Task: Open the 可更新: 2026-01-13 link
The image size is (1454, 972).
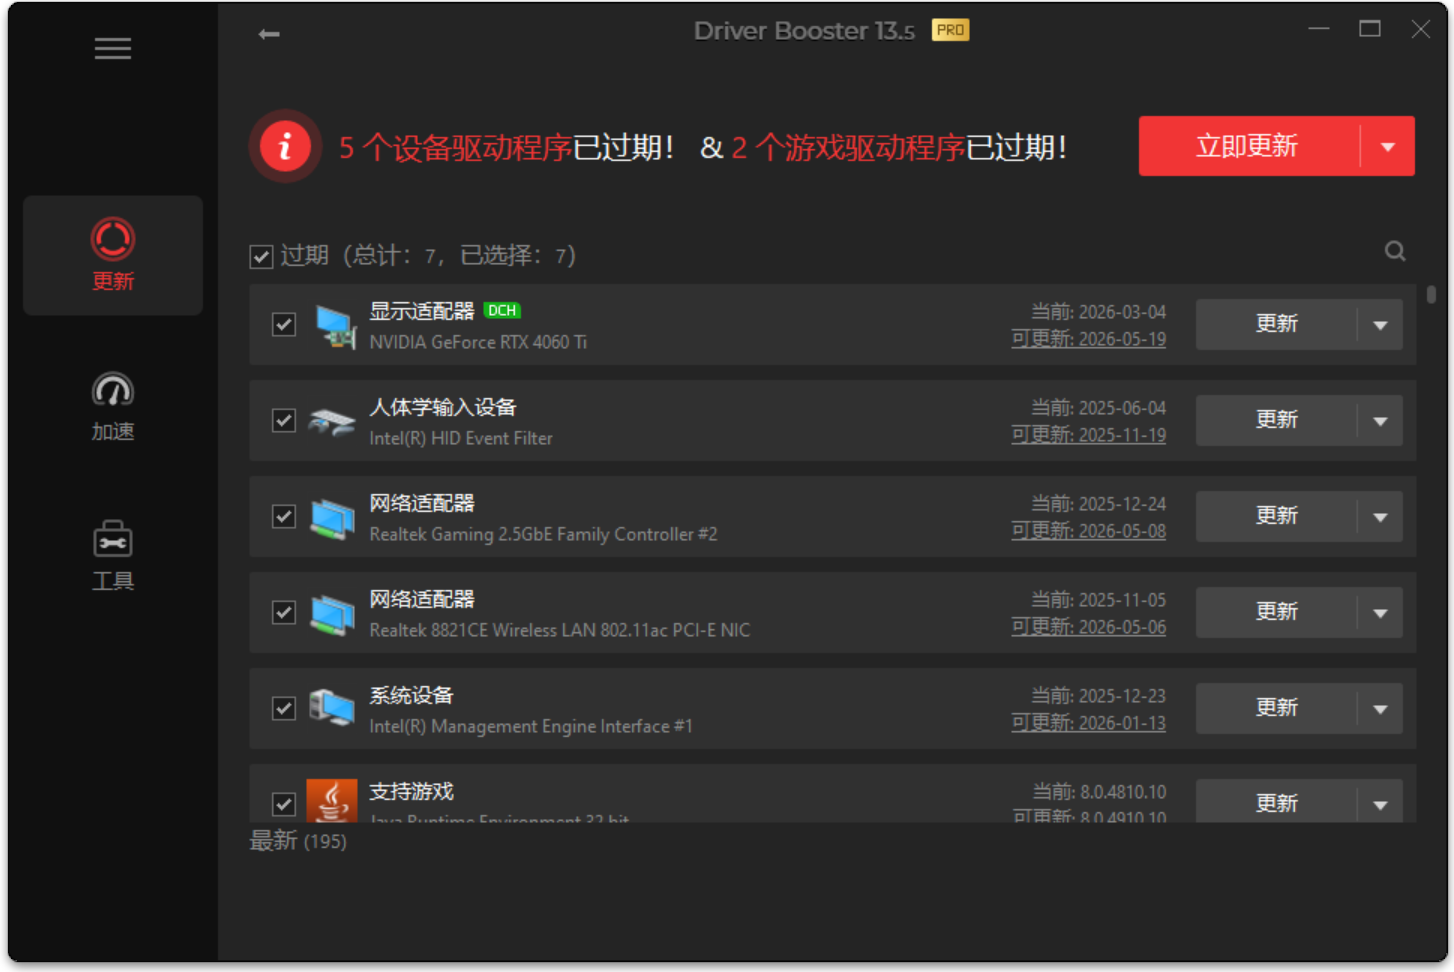Action: pos(1088,723)
